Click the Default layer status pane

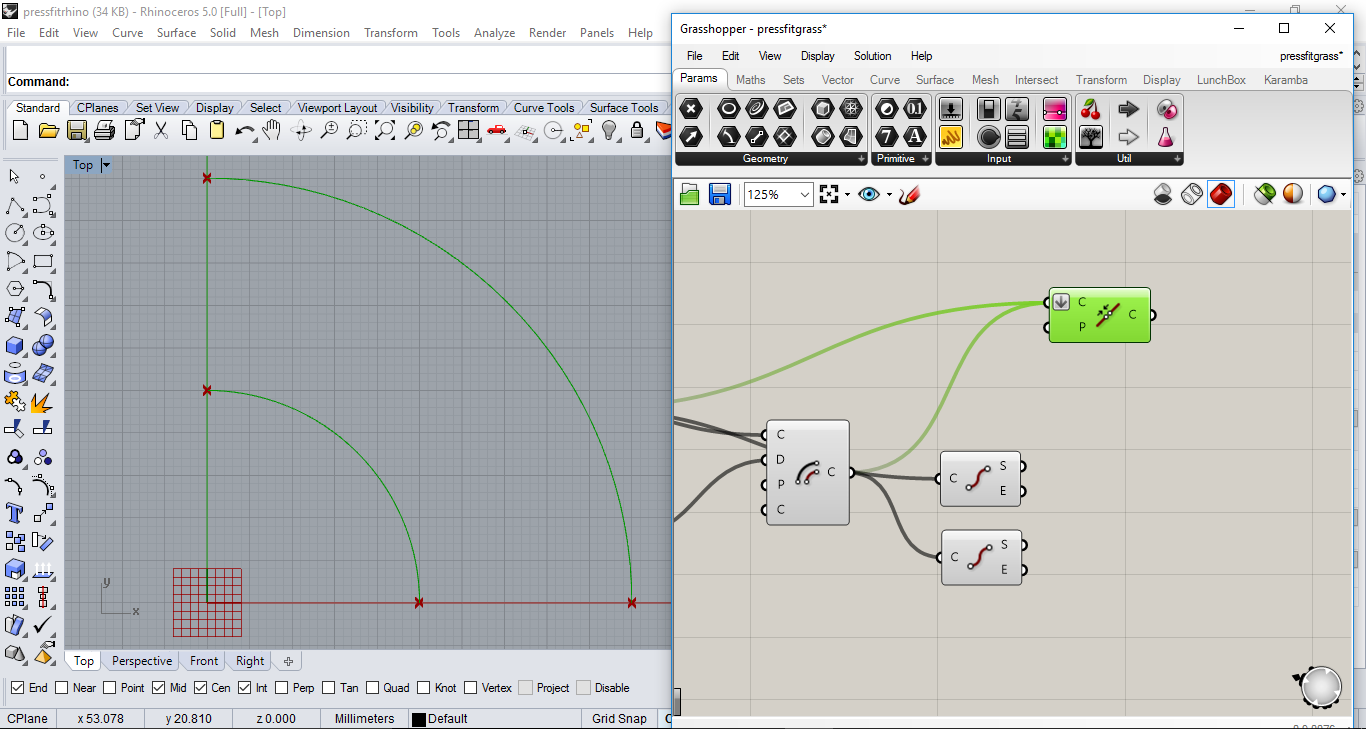(495, 718)
